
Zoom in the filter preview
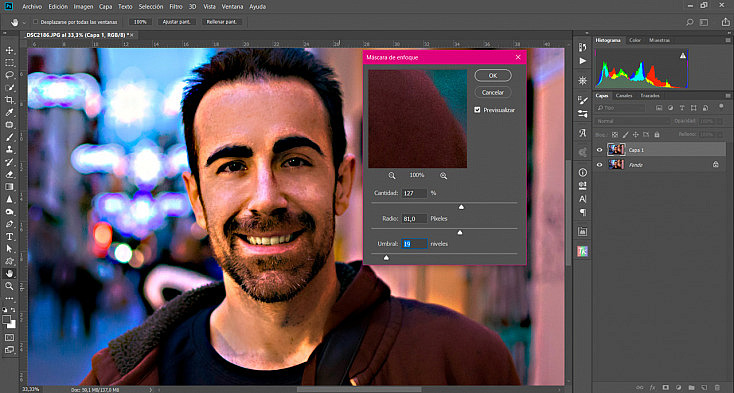443,176
